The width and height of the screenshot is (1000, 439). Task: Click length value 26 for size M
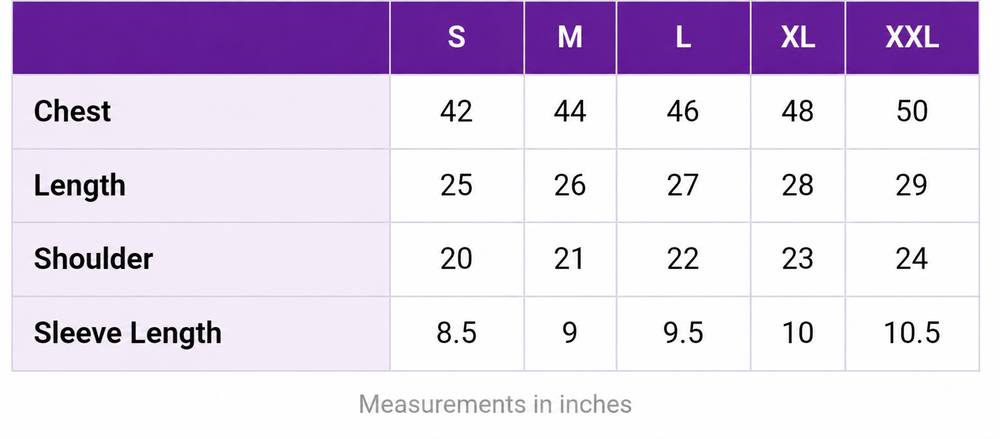pyautogui.click(x=570, y=186)
